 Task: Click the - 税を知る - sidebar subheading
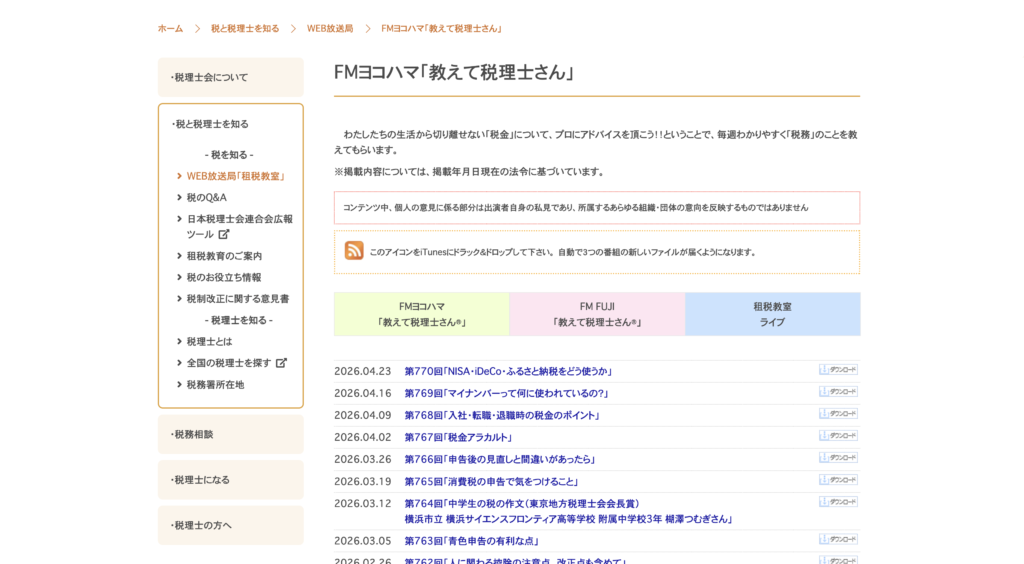(229, 155)
